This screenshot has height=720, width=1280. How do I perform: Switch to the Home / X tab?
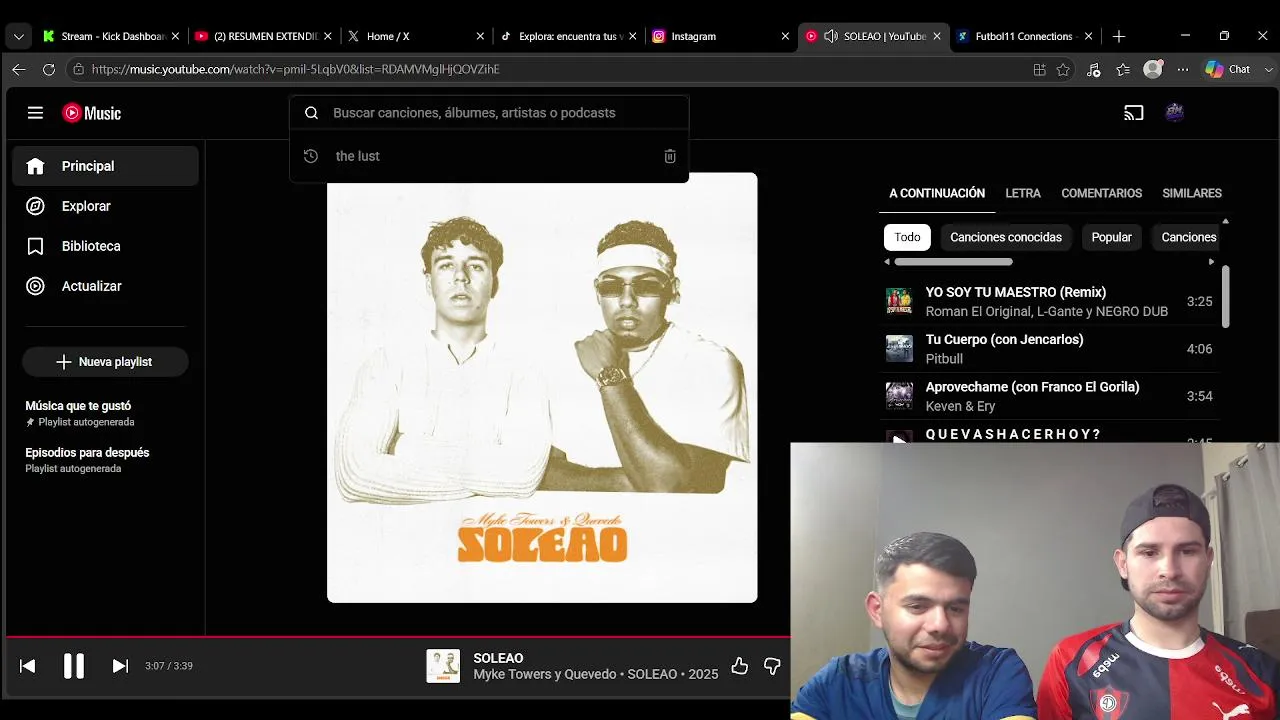coord(415,36)
